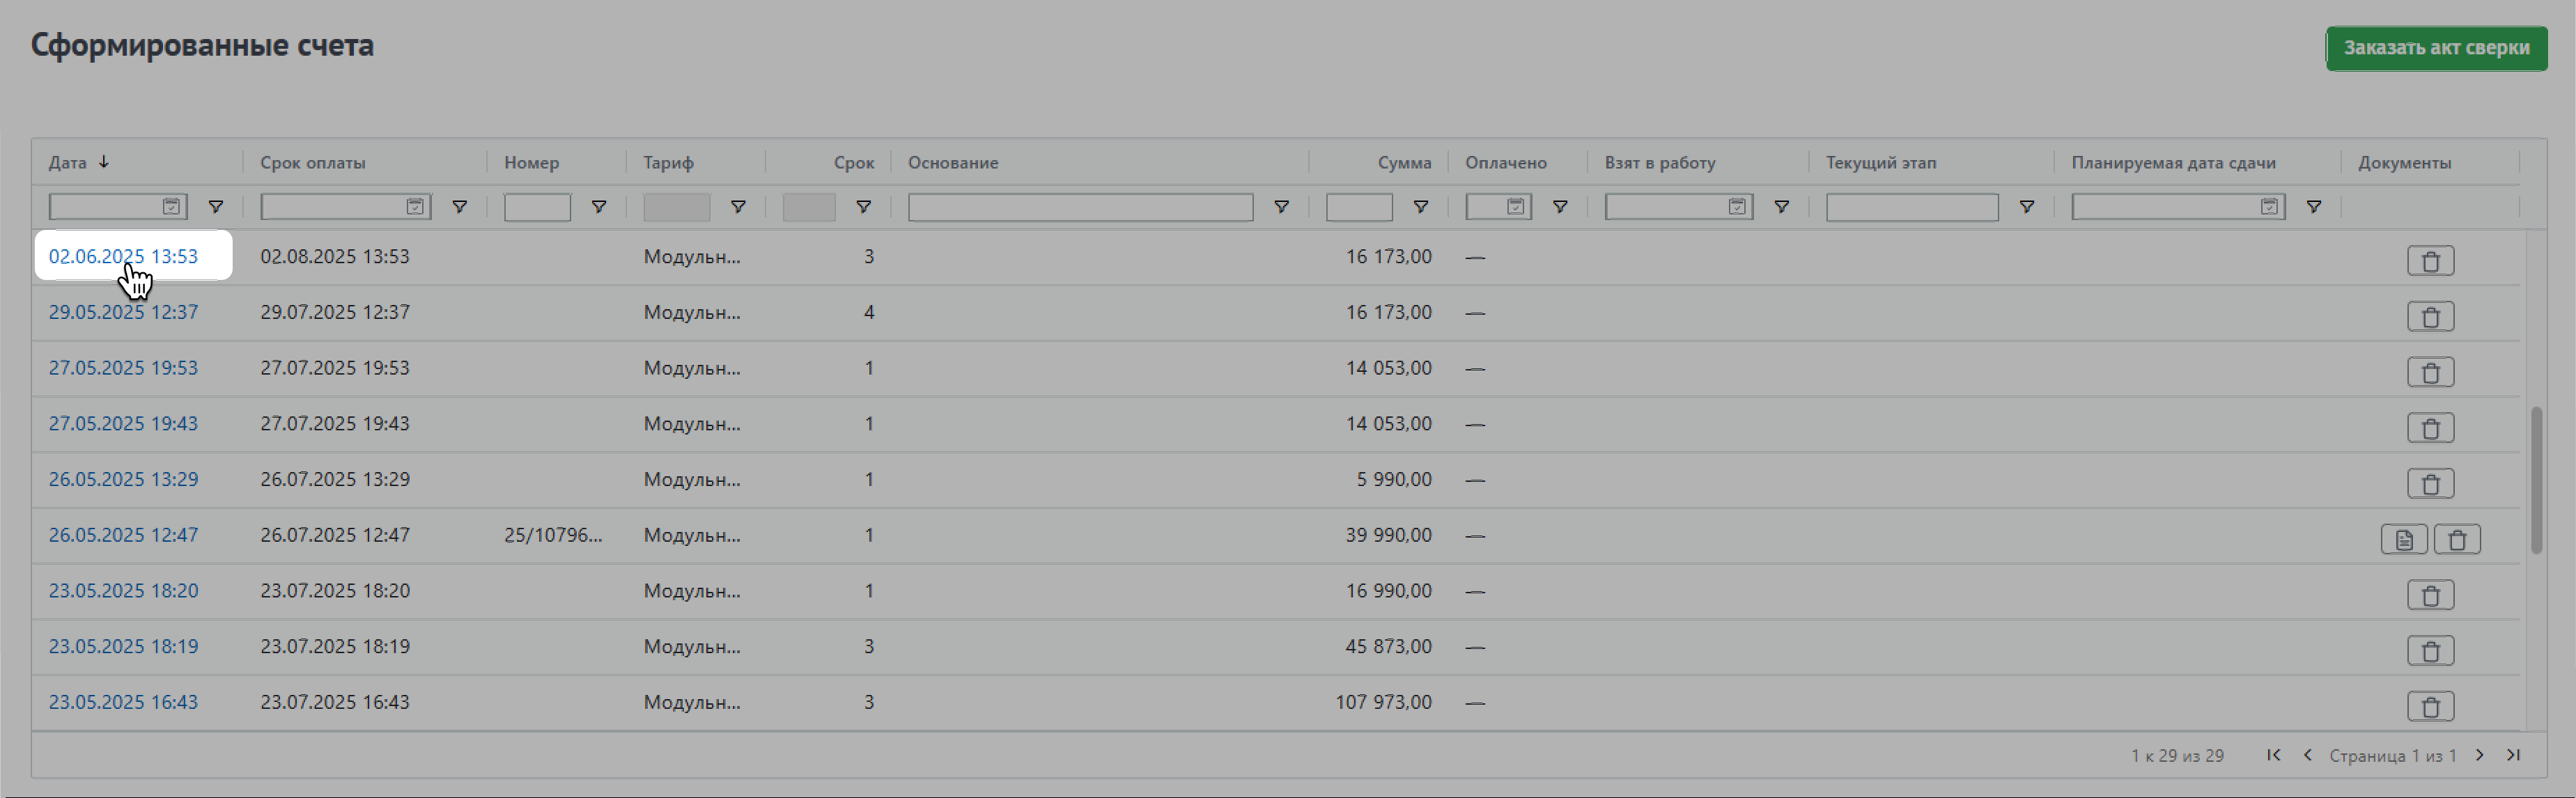Open filter menu for Основание column
This screenshot has width=2576, height=798.
(x=1280, y=207)
